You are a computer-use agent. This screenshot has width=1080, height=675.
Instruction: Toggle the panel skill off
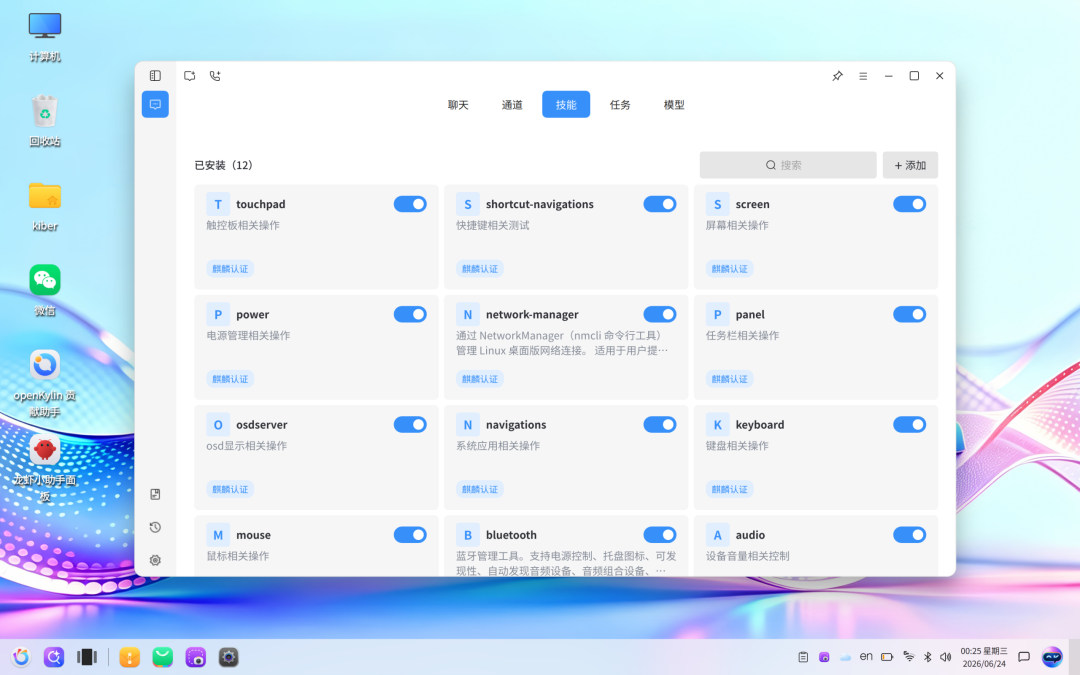point(909,314)
